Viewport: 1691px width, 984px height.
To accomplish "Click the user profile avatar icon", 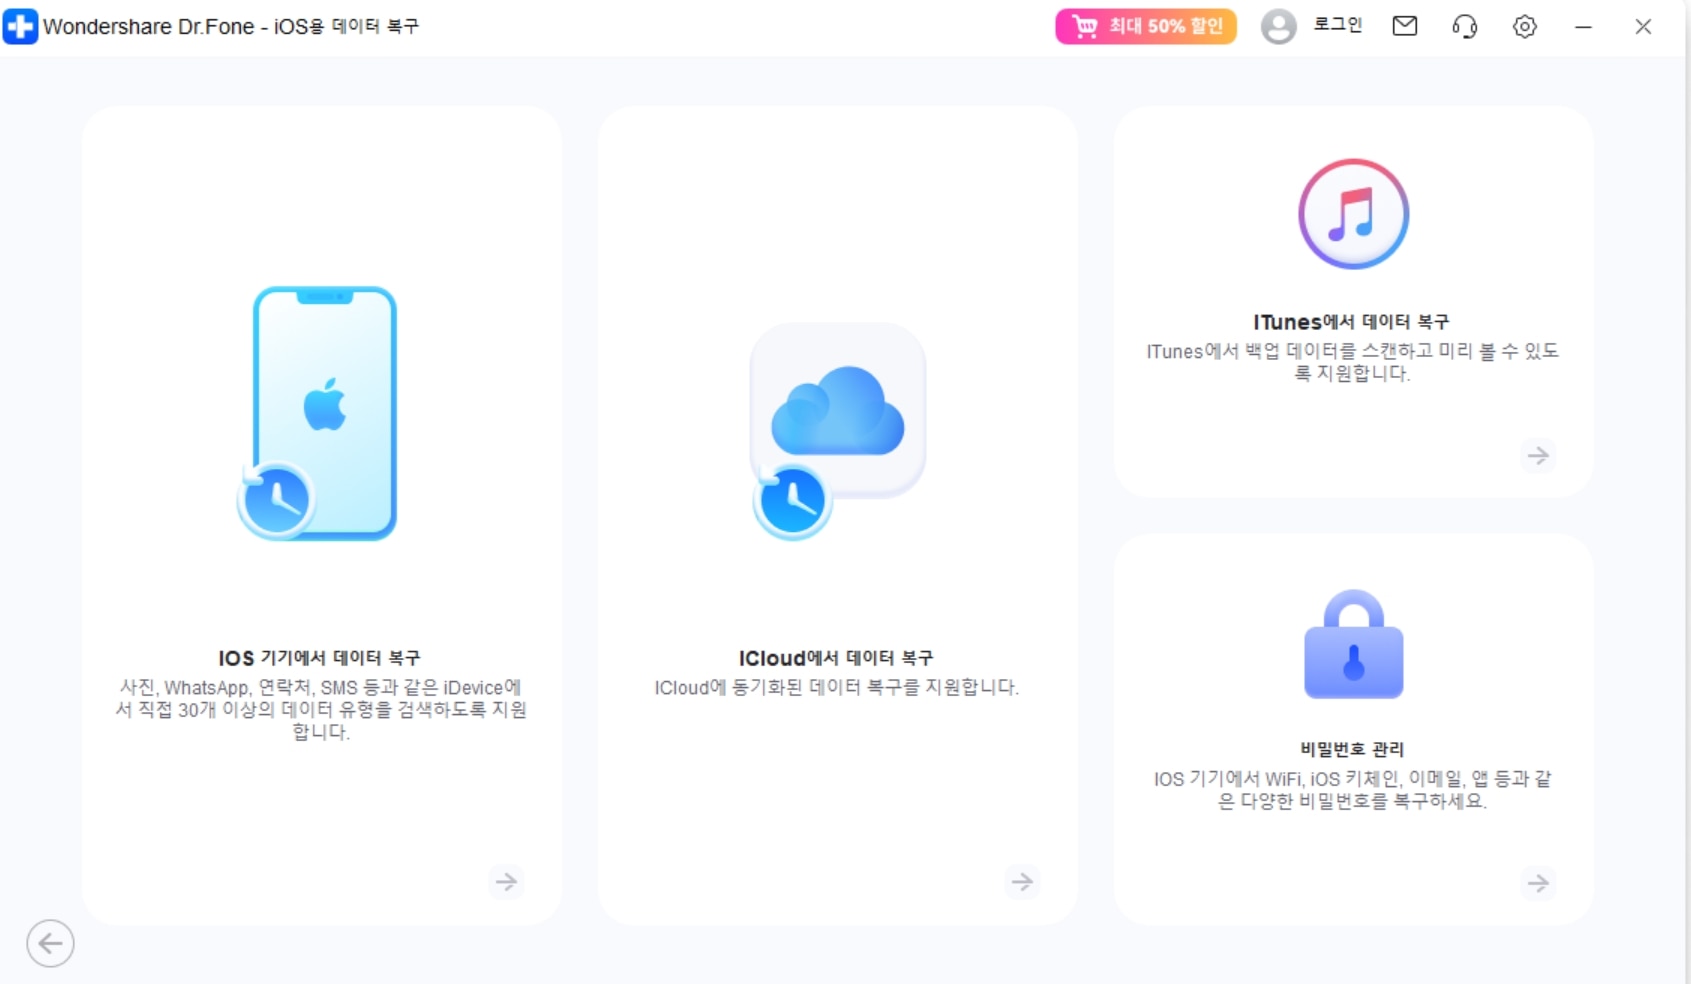I will tap(1278, 27).
